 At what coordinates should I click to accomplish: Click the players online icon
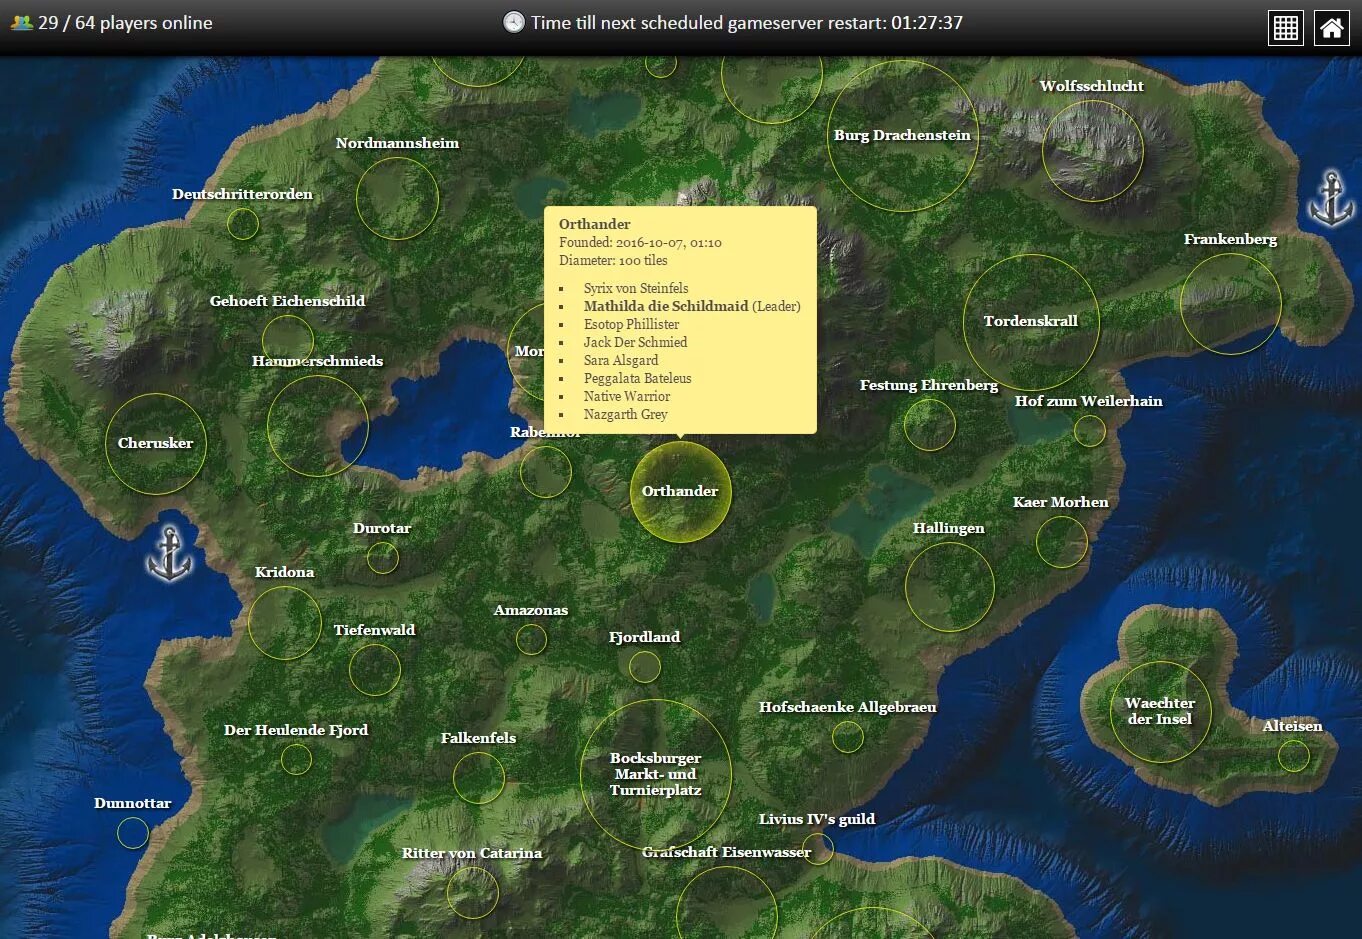click(22, 22)
